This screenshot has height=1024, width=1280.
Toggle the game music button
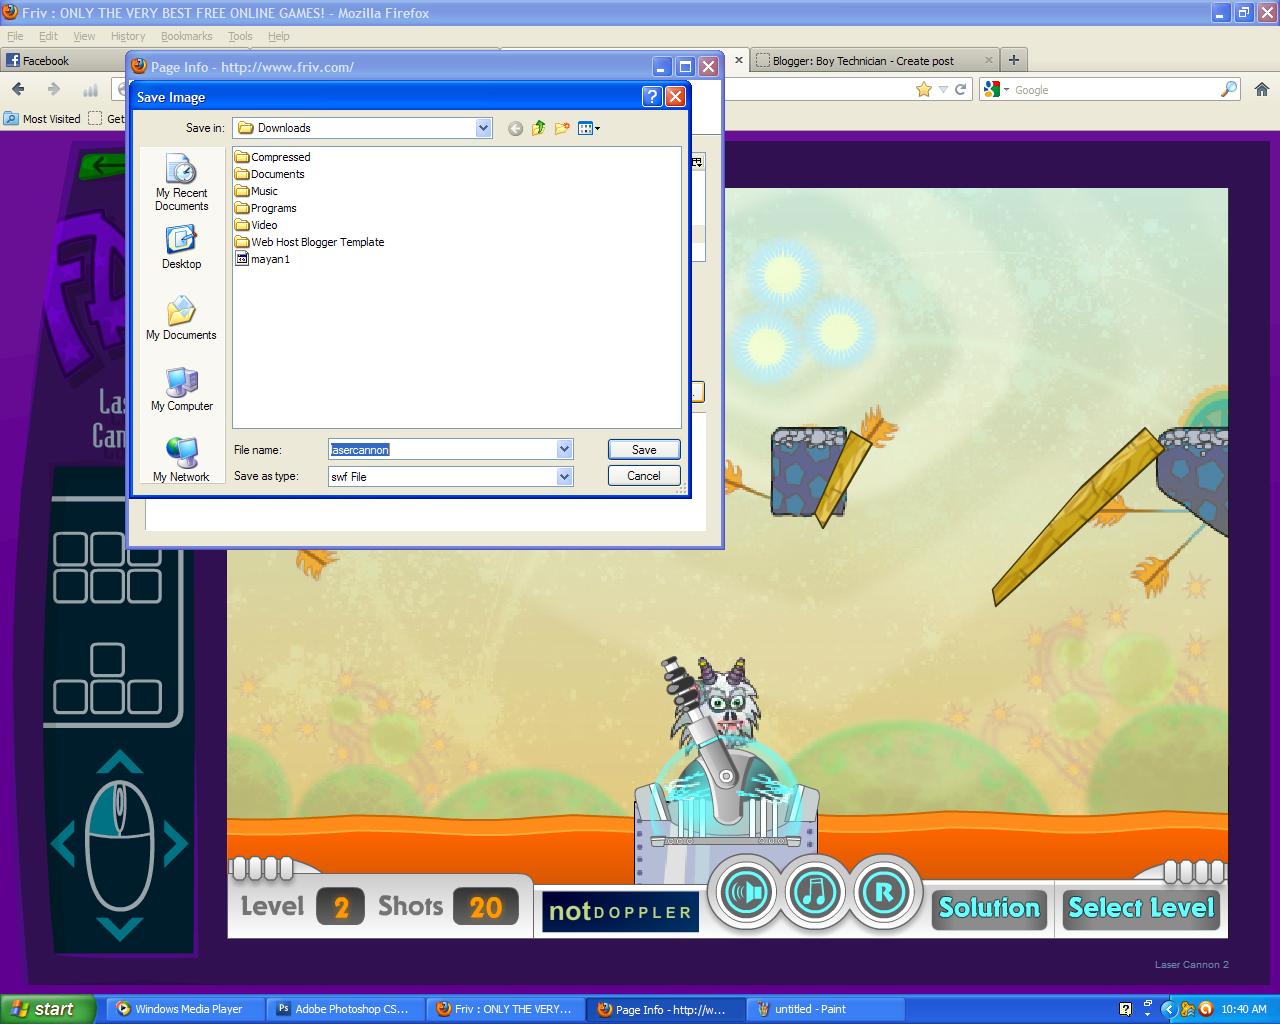pyautogui.click(x=816, y=892)
